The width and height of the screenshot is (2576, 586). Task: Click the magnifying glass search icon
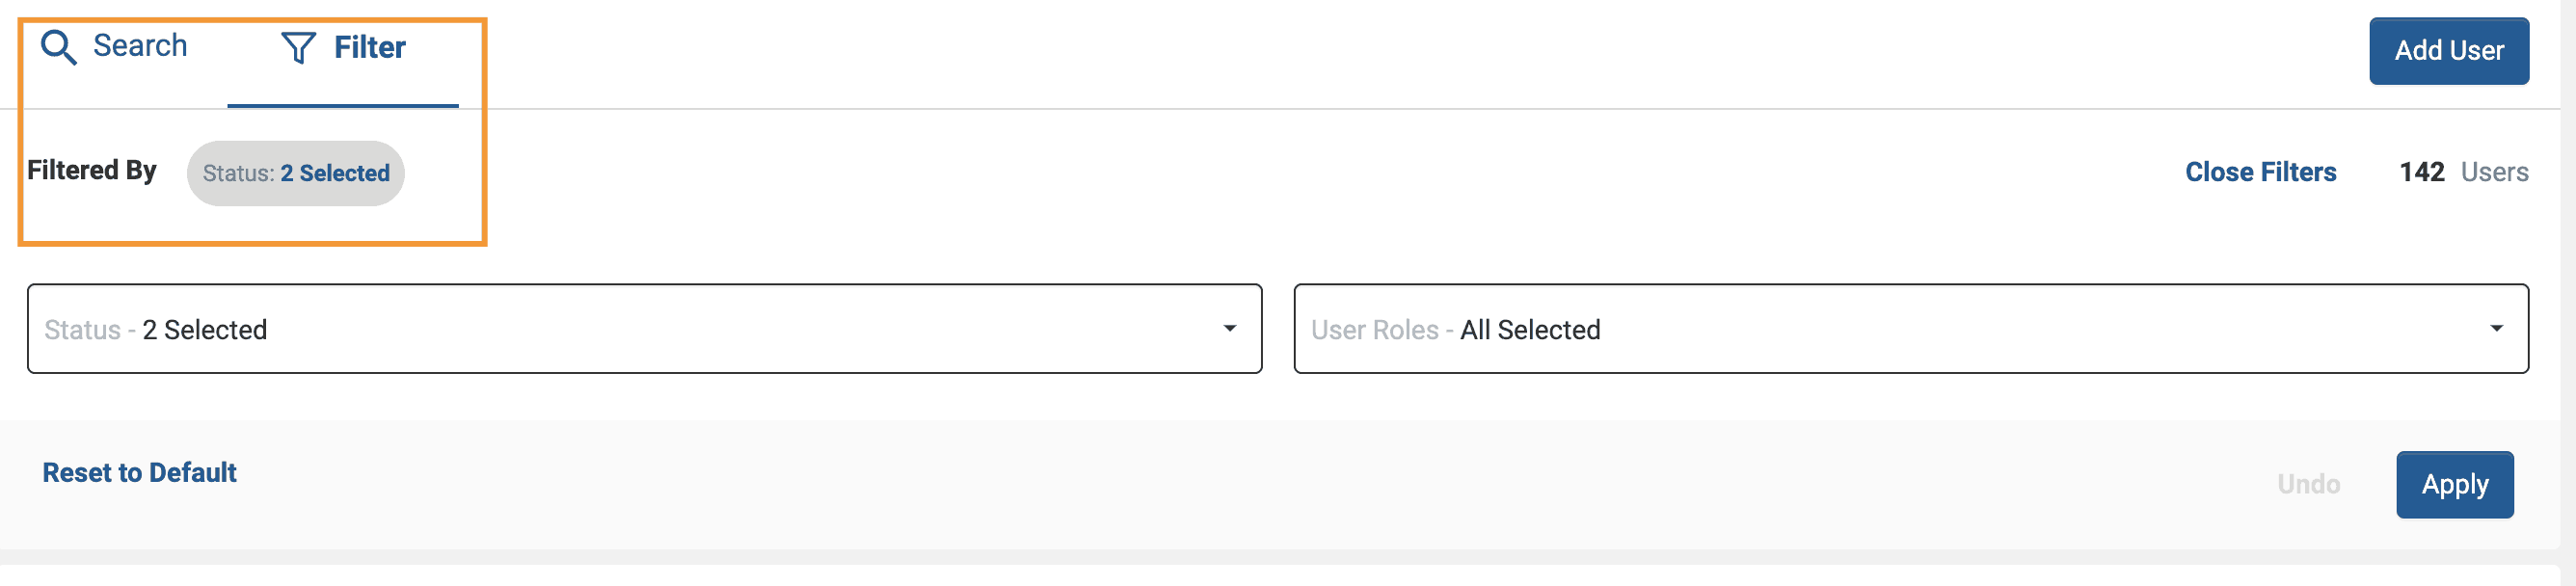(x=58, y=47)
